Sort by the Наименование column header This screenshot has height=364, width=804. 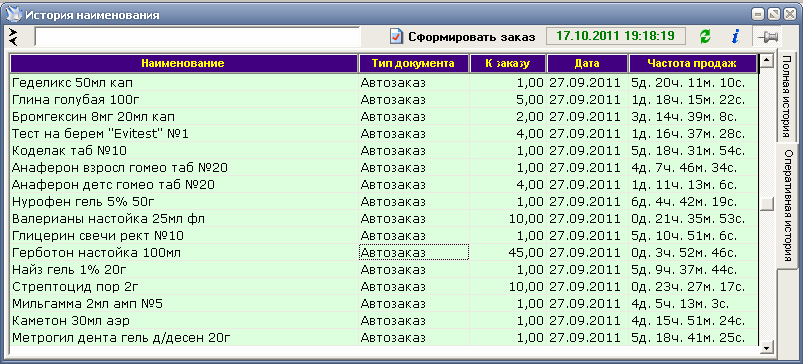pyautogui.click(x=184, y=64)
